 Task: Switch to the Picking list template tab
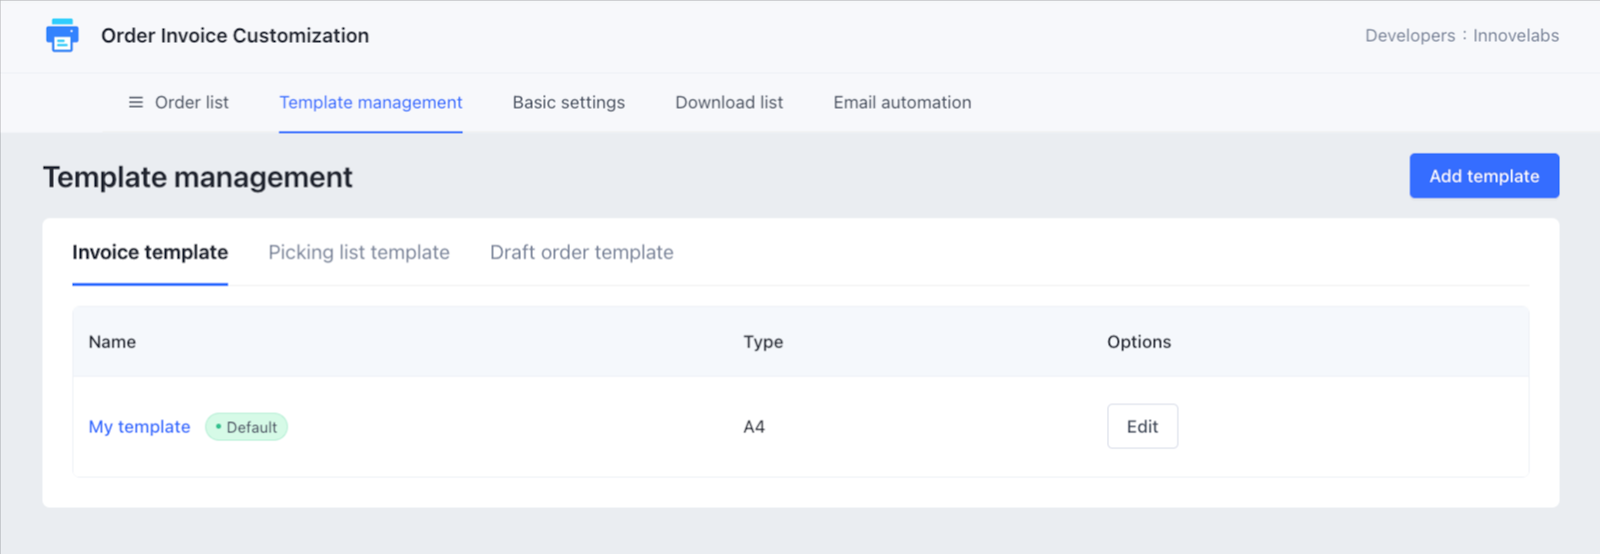pos(359,253)
